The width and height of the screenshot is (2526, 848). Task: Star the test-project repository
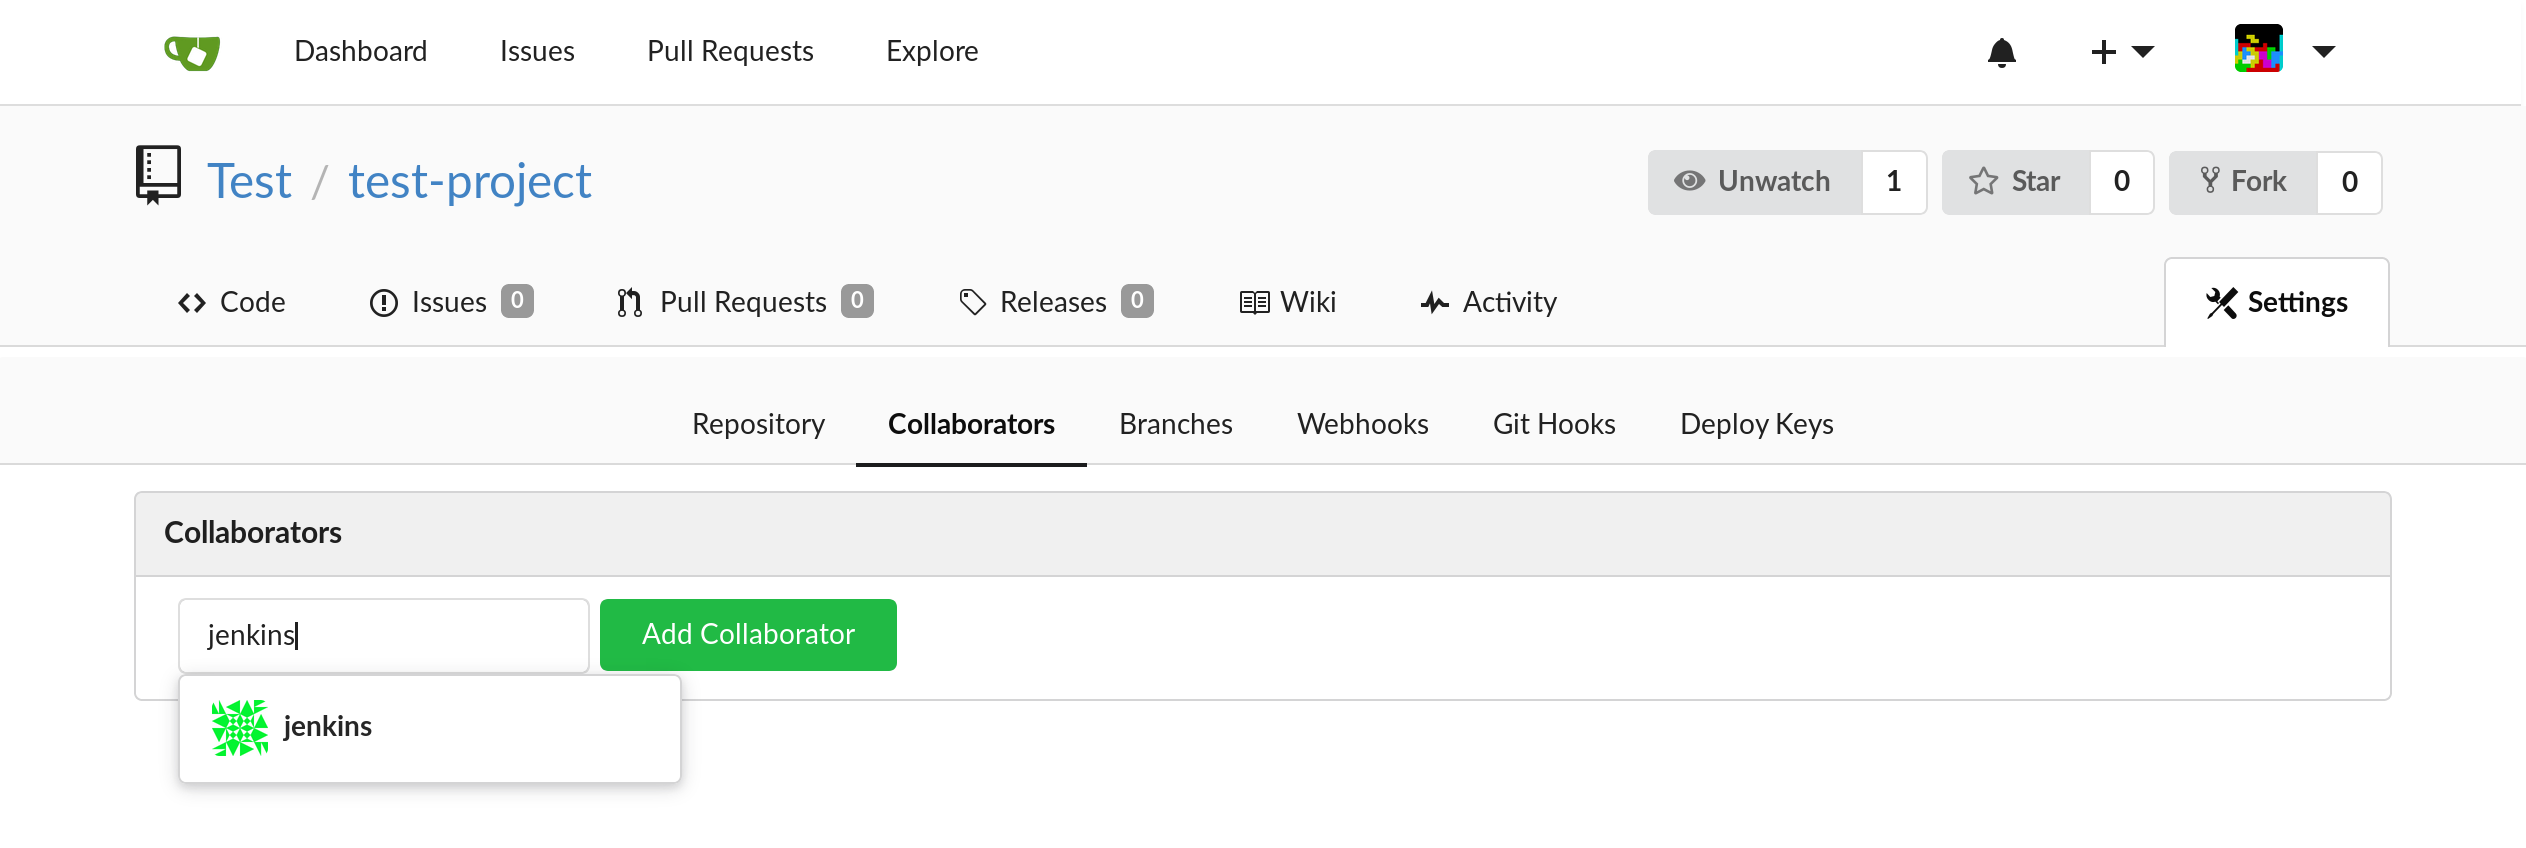2016,182
